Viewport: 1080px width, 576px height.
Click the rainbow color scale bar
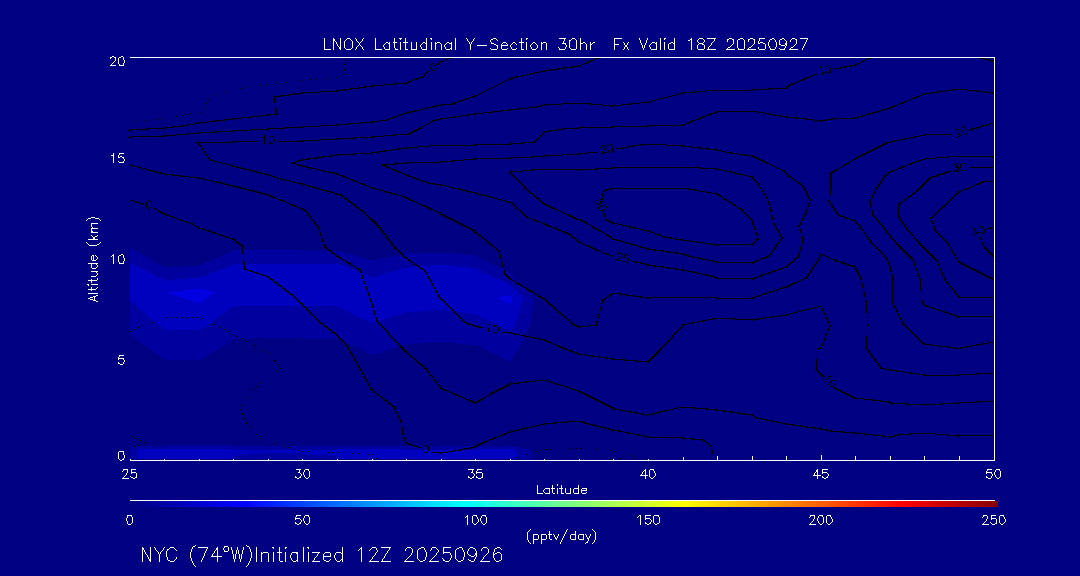[563, 504]
